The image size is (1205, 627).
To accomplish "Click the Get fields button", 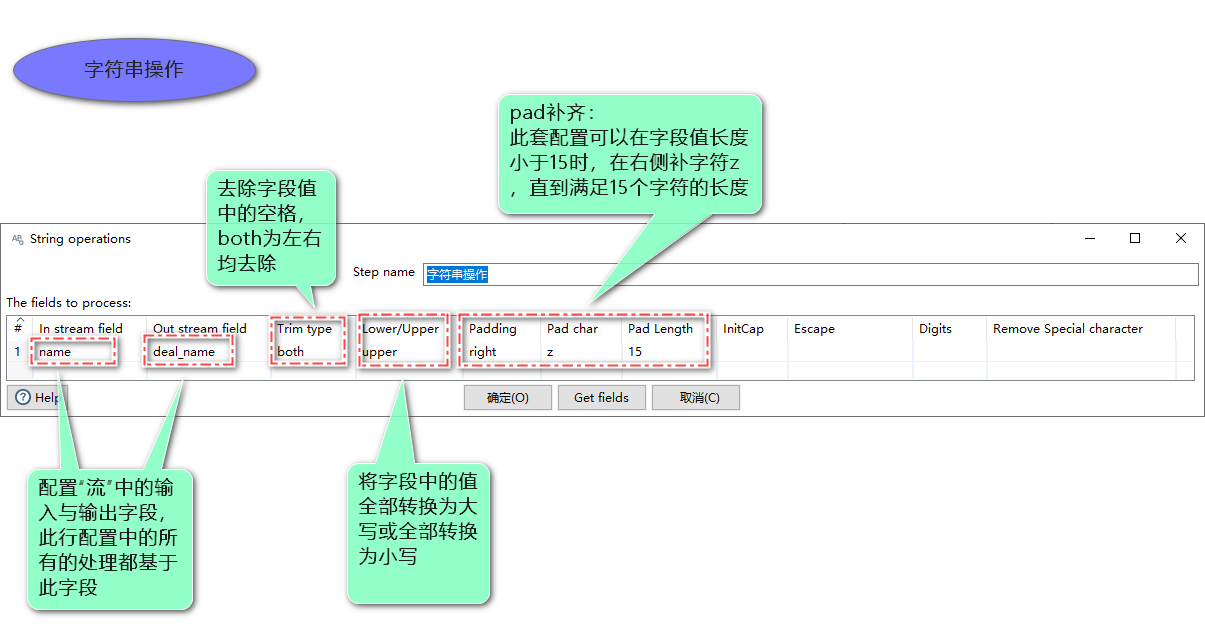I will 602,398.
